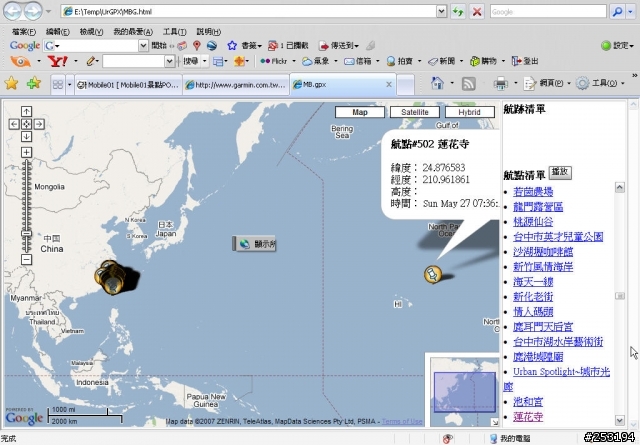This screenshot has width=640, height=445.
Task: Click the RSS feeds icon in command bar
Action: (x=469, y=84)
